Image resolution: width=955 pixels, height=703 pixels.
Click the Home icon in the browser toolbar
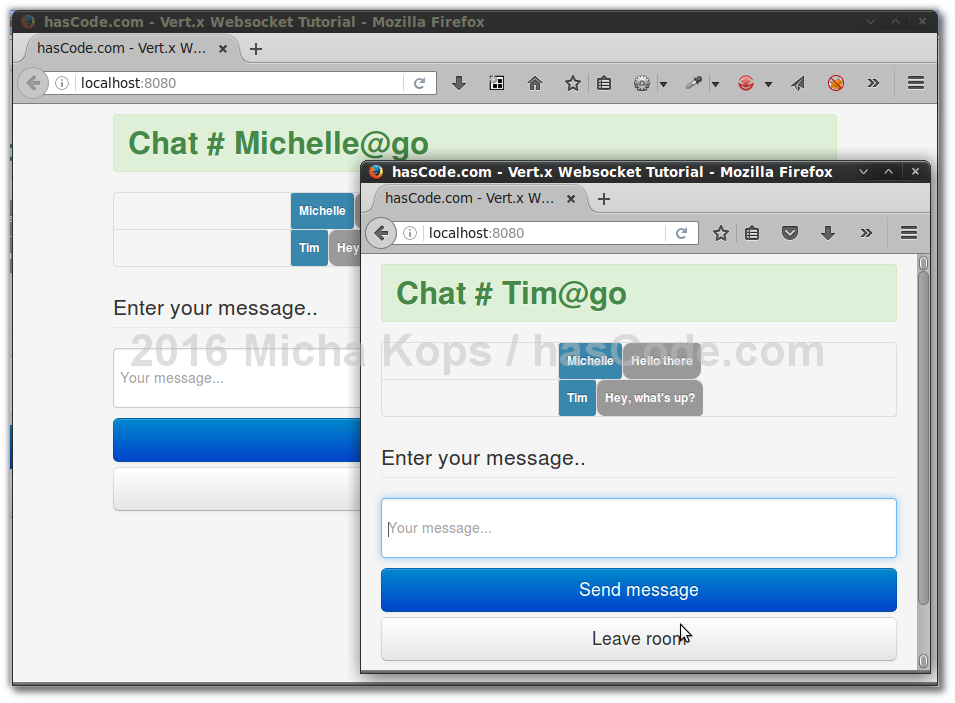[x=535, y=83]
